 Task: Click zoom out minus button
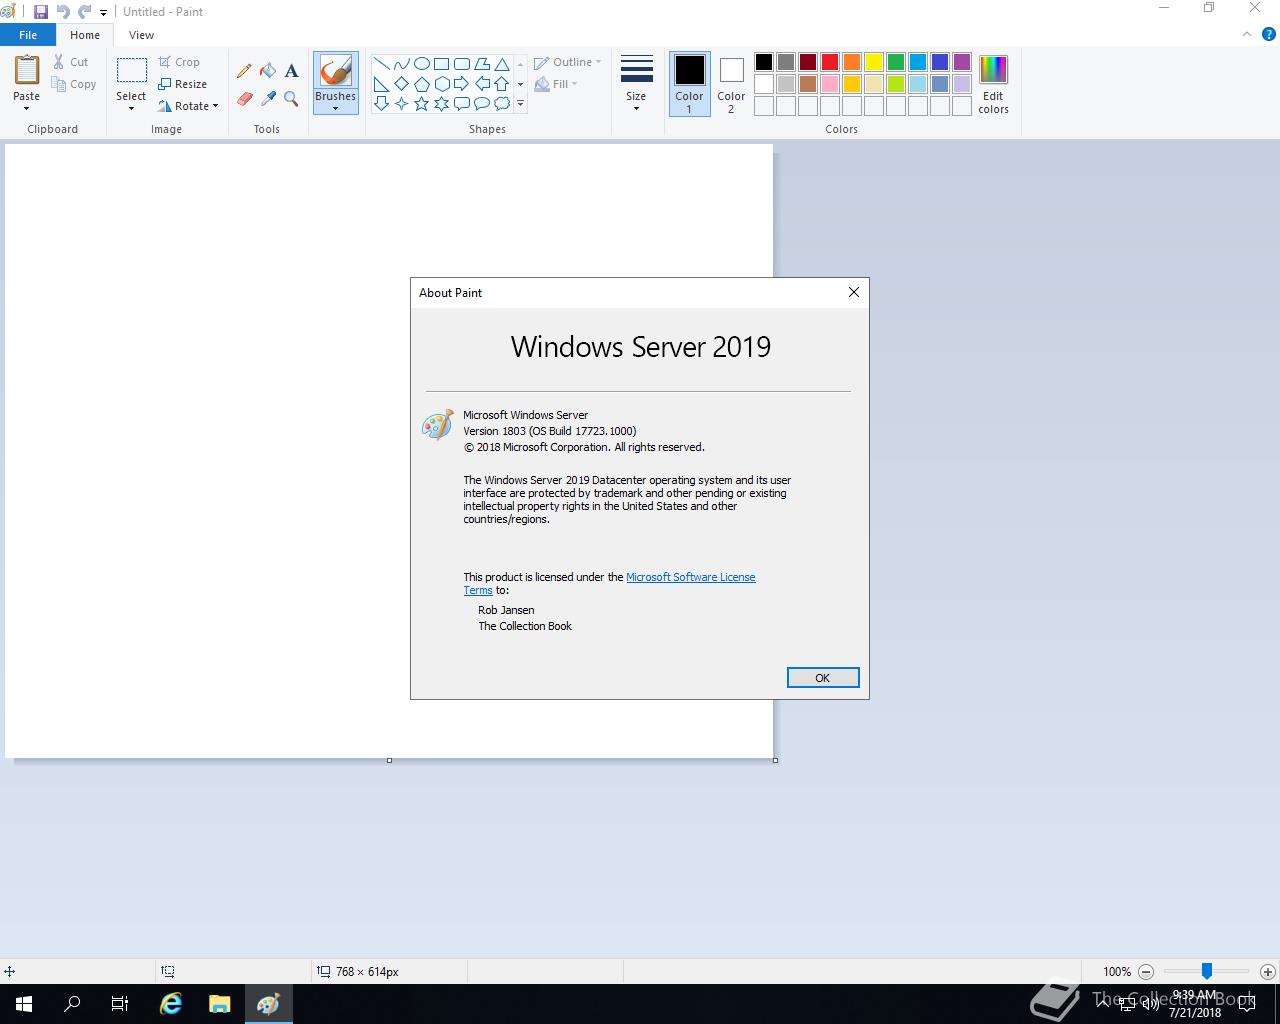pos(1146,971)
